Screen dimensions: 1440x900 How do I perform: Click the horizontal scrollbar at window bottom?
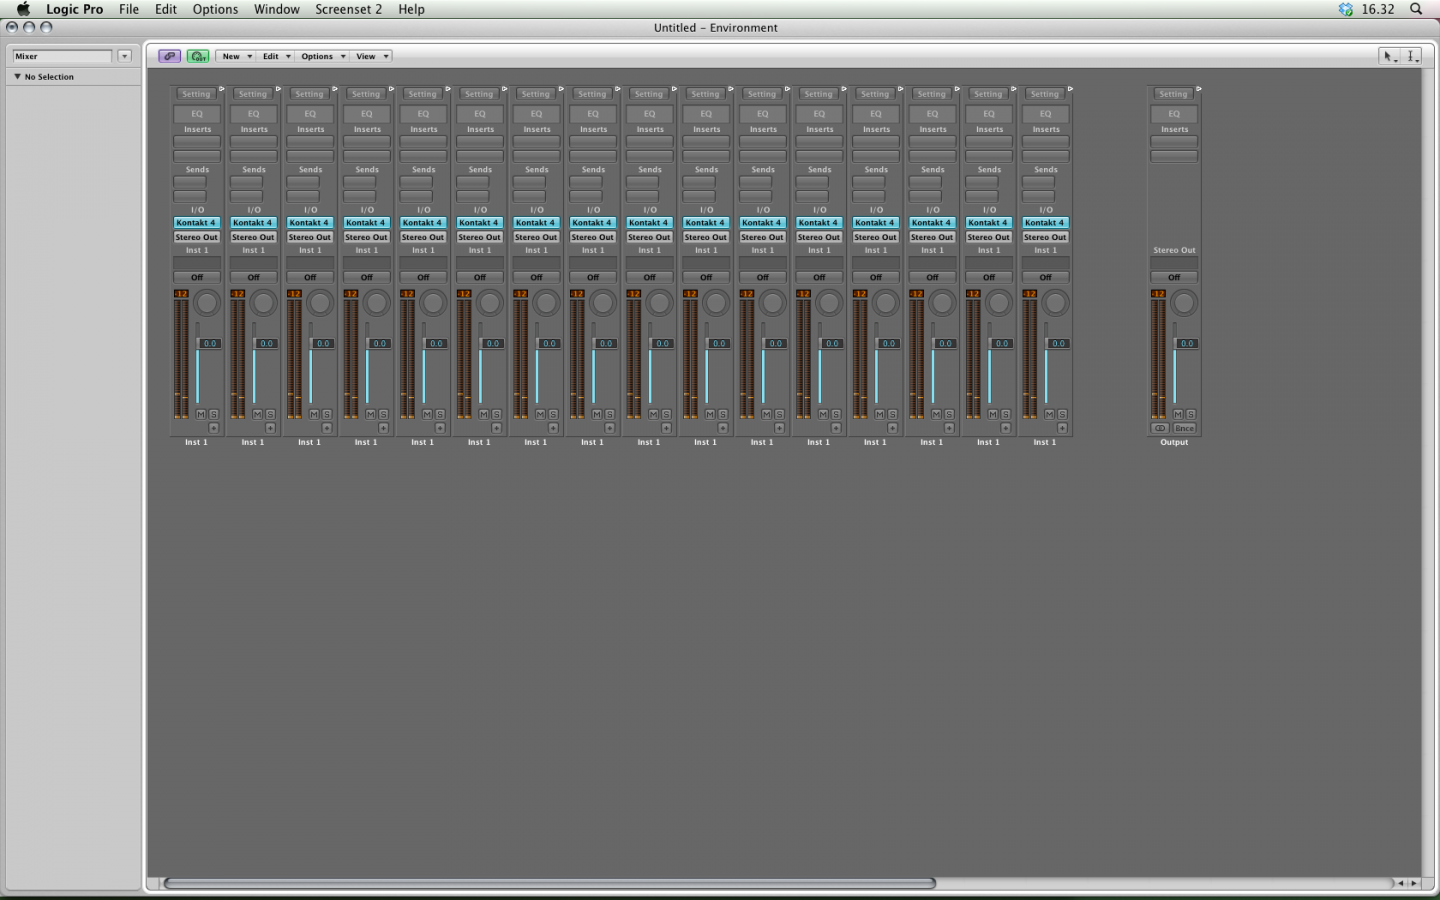point(550,883)
